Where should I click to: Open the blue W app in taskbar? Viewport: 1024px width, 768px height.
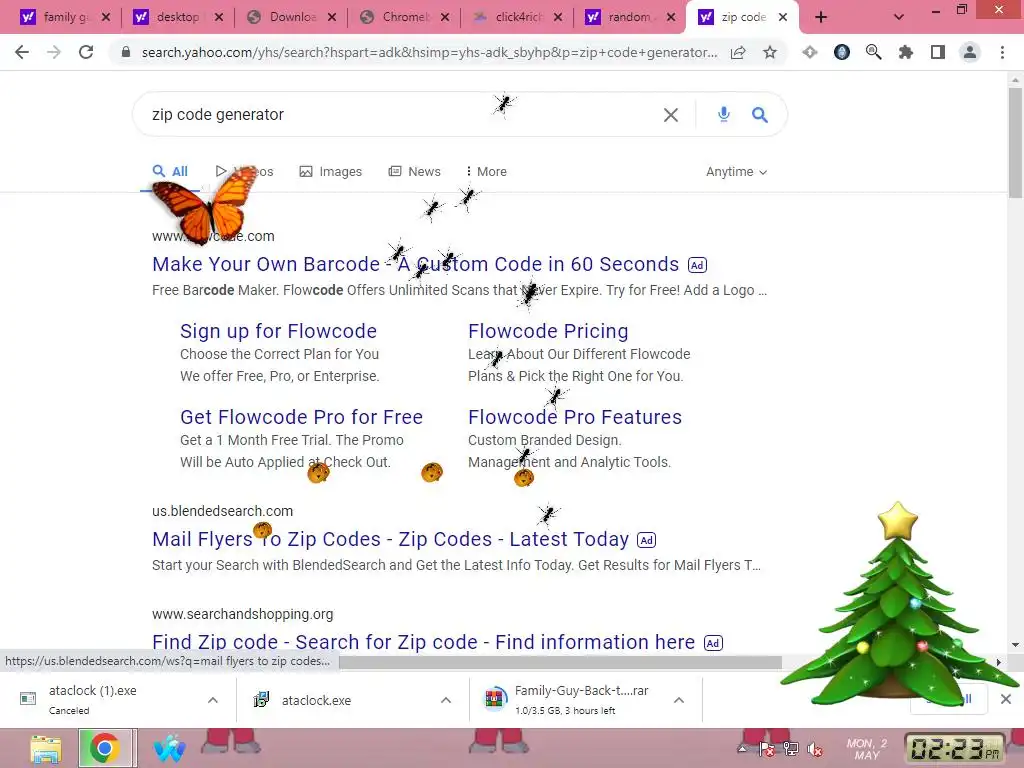(x=170, y=748)
